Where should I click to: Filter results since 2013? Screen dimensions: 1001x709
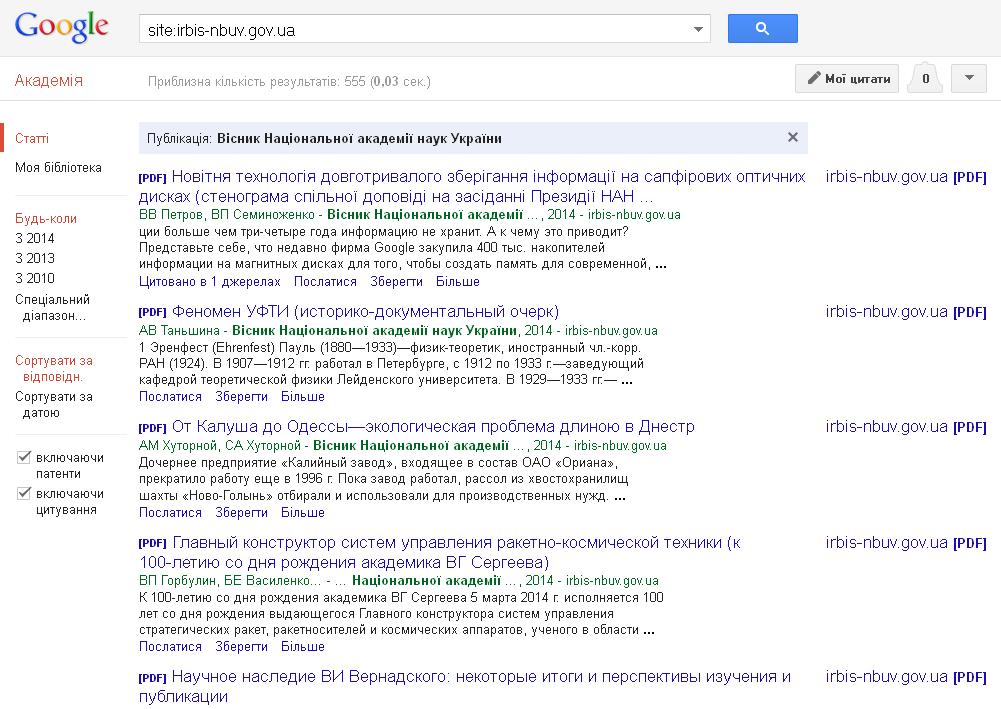click(35, 258)
